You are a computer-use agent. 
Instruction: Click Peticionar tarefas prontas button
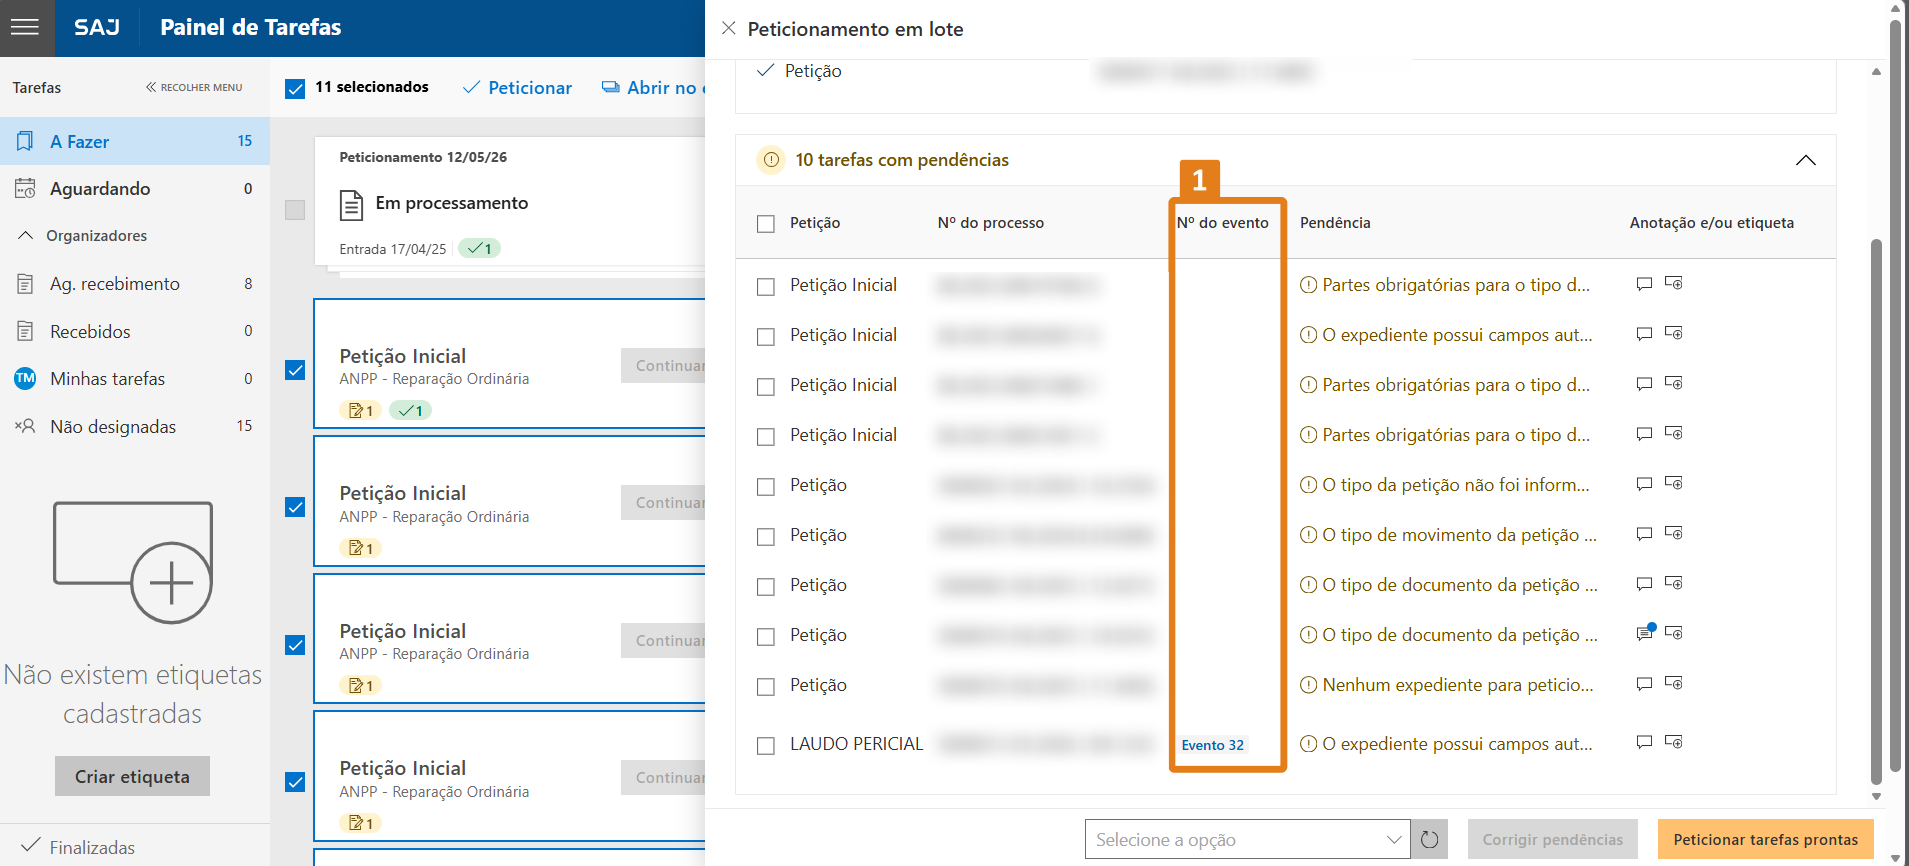click(1766, 839)
